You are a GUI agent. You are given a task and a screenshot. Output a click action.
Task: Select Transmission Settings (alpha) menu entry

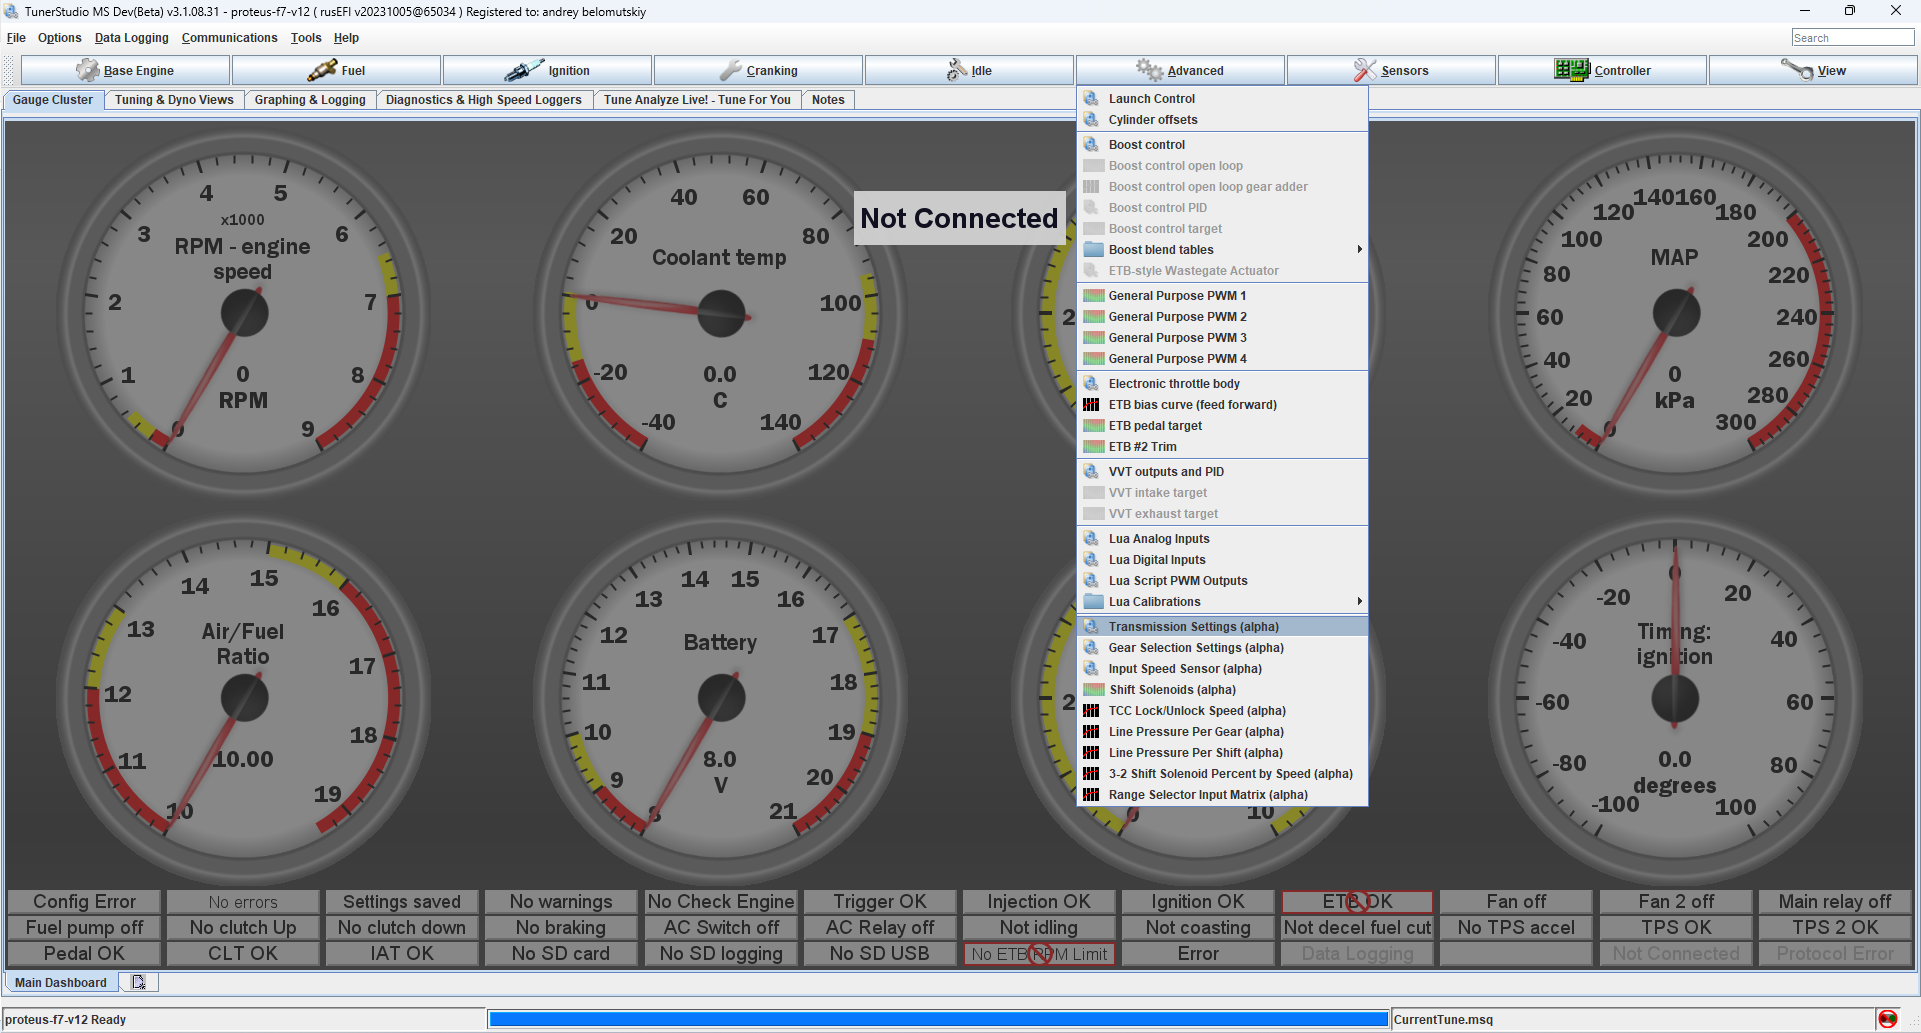pyautogui.click(x=1193, y=627)
